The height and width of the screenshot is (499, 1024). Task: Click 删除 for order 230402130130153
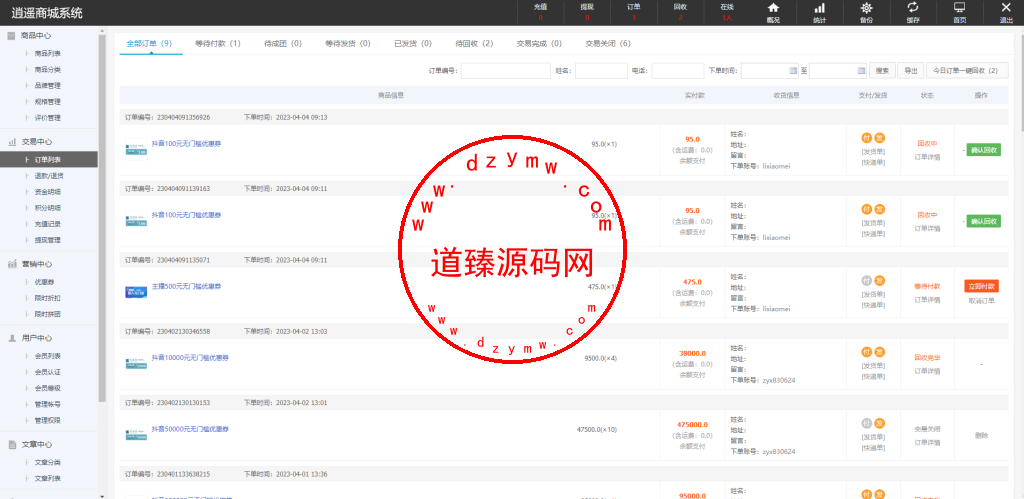[x=982, y=435]
